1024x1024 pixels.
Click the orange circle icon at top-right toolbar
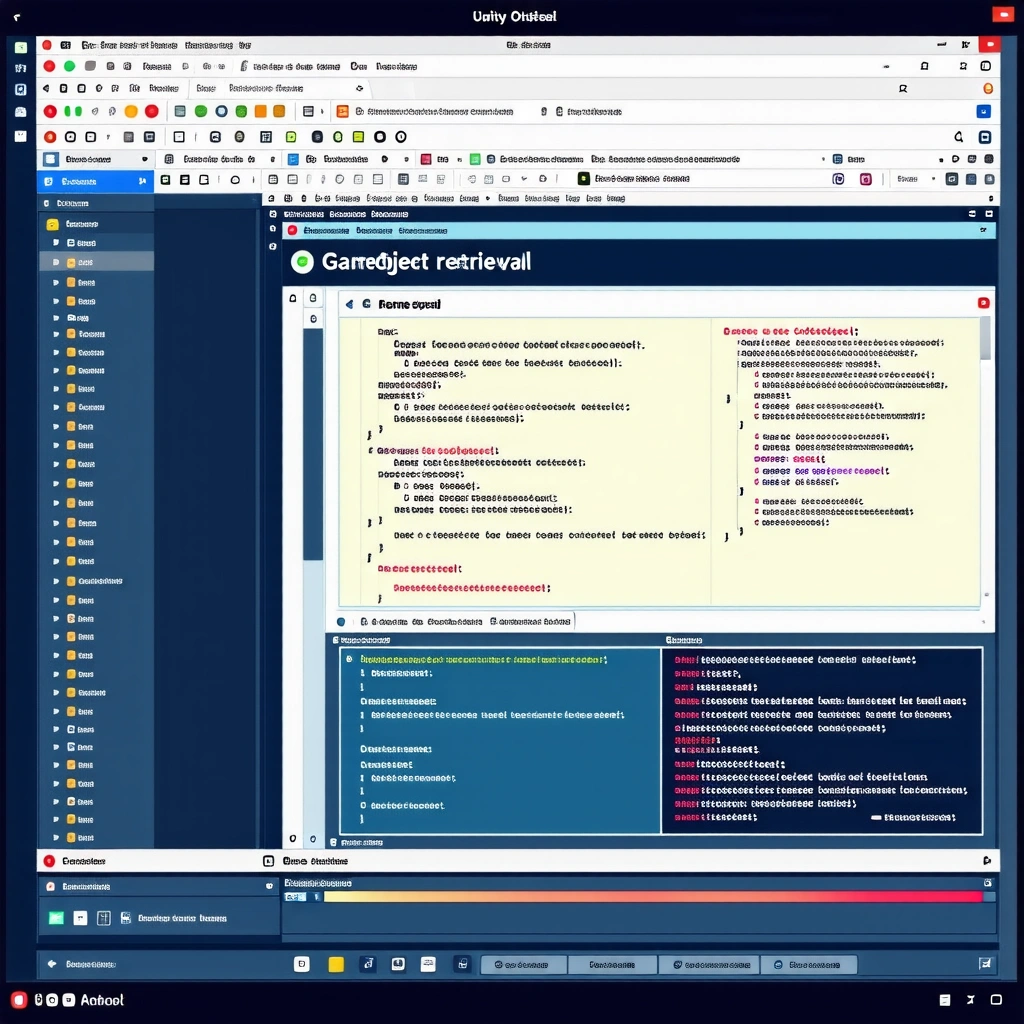click(x=988, y=88)
